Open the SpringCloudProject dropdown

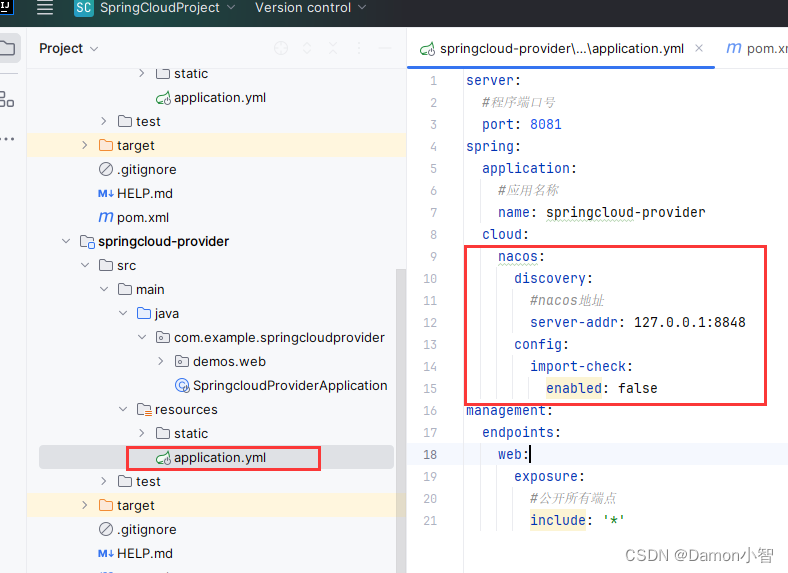coord(167,8)
